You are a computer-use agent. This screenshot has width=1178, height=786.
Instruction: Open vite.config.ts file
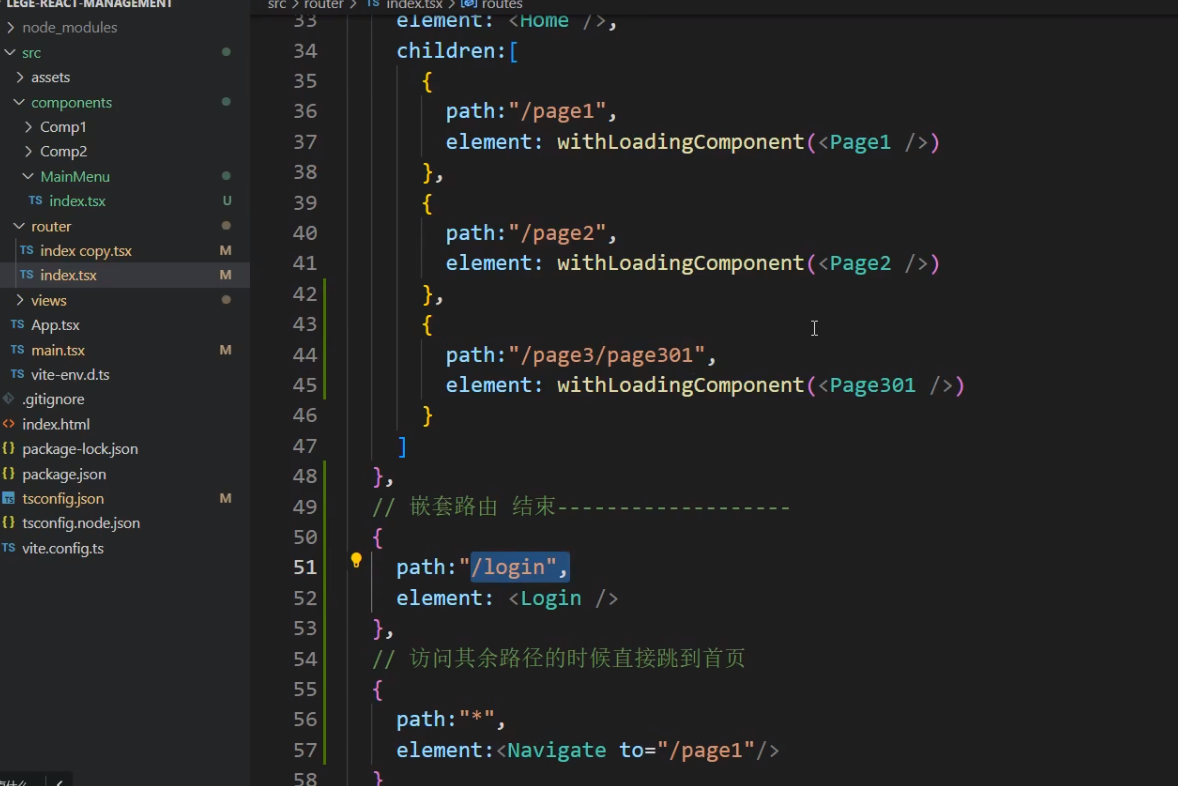pyautogui.click(x=63, y=549)
